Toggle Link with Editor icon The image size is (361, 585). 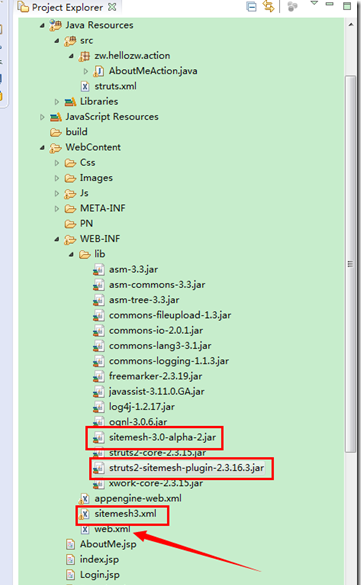click(269, 6)
